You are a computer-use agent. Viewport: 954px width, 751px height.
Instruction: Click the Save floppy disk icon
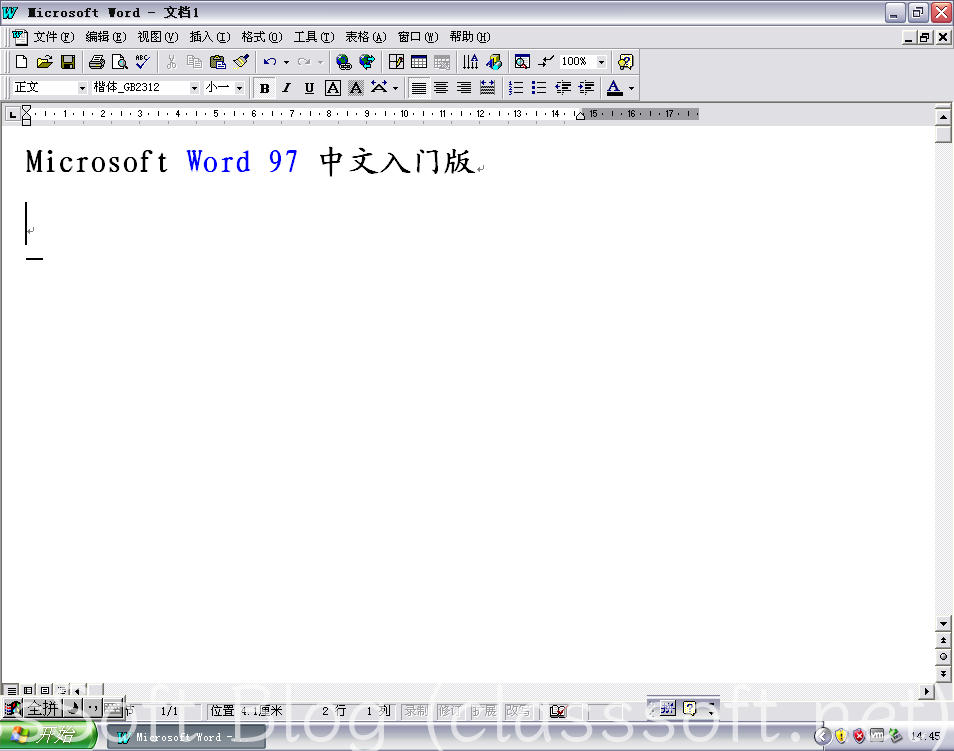tap(68, 62)
